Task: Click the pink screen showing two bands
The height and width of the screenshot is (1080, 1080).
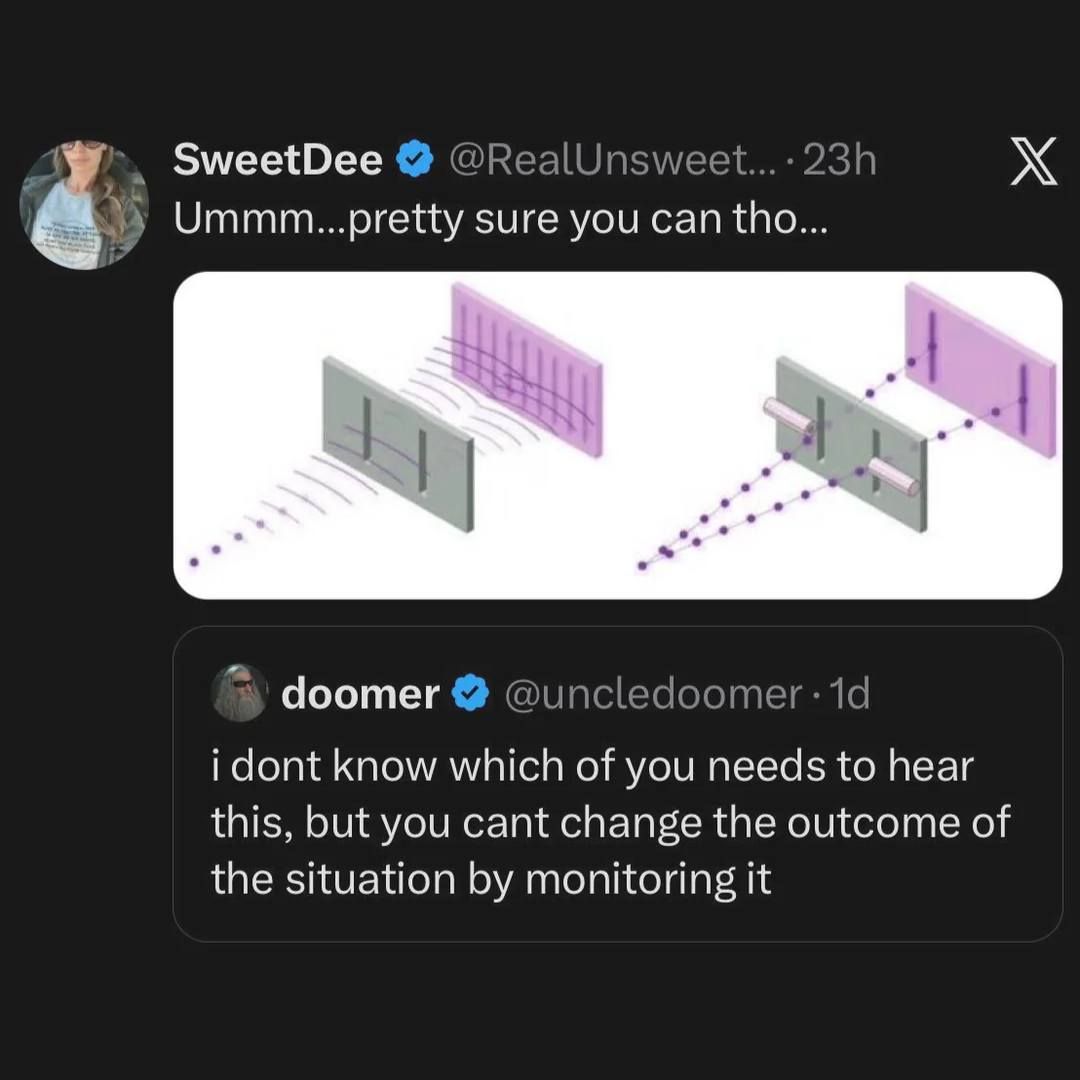Action: click(980, 368)
